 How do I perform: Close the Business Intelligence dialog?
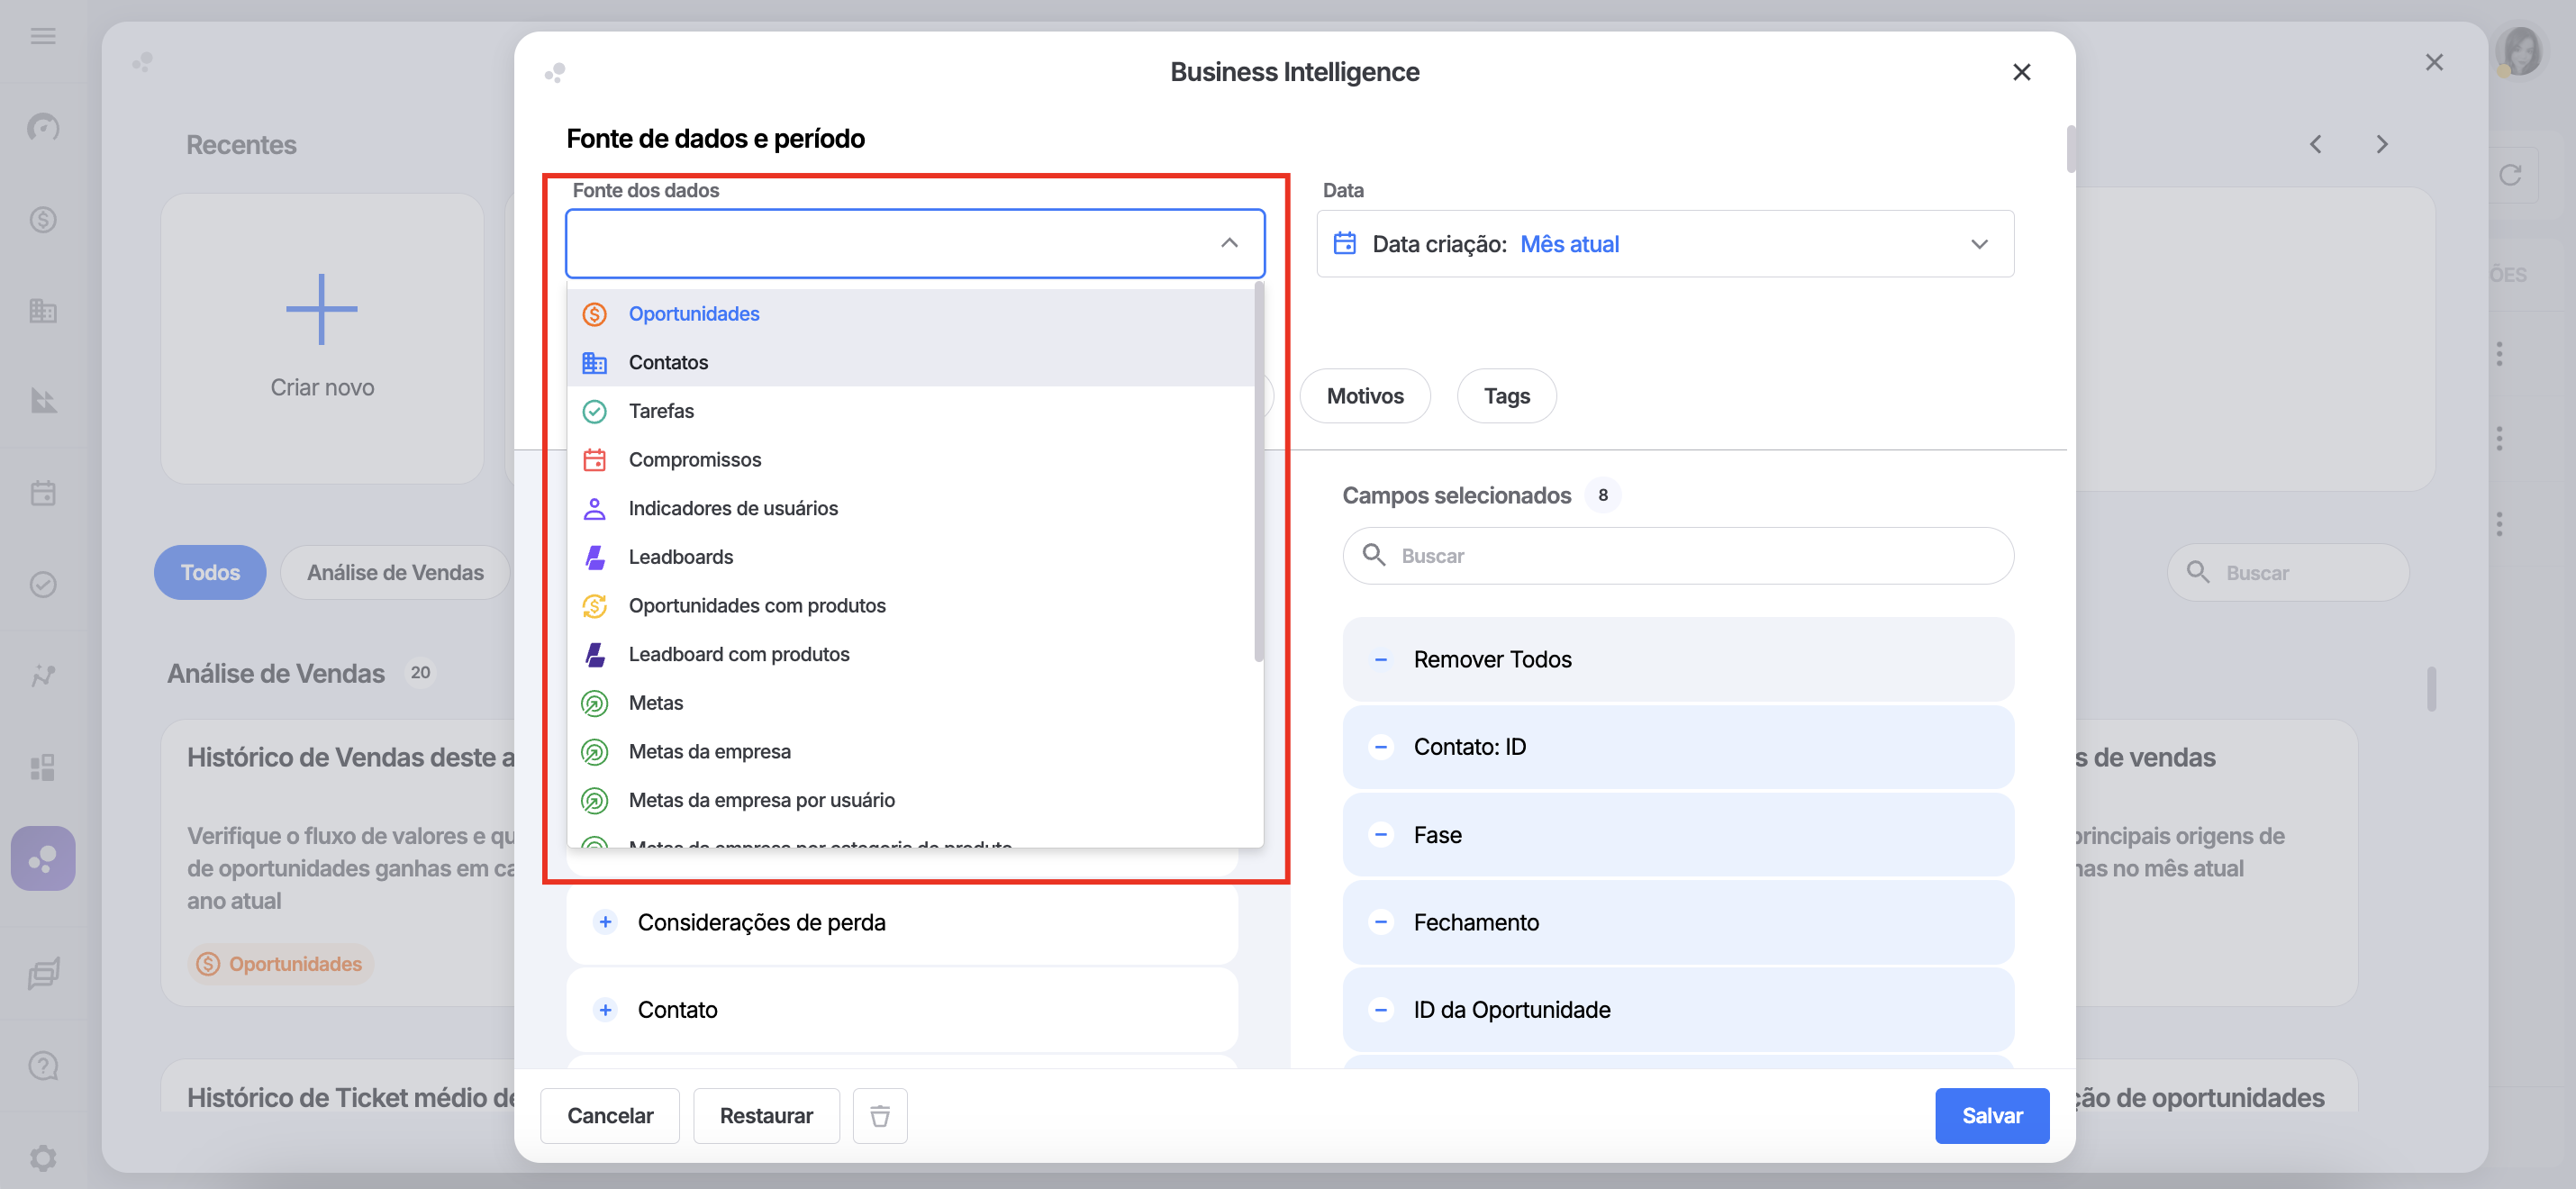click(x=2021, y=72)
